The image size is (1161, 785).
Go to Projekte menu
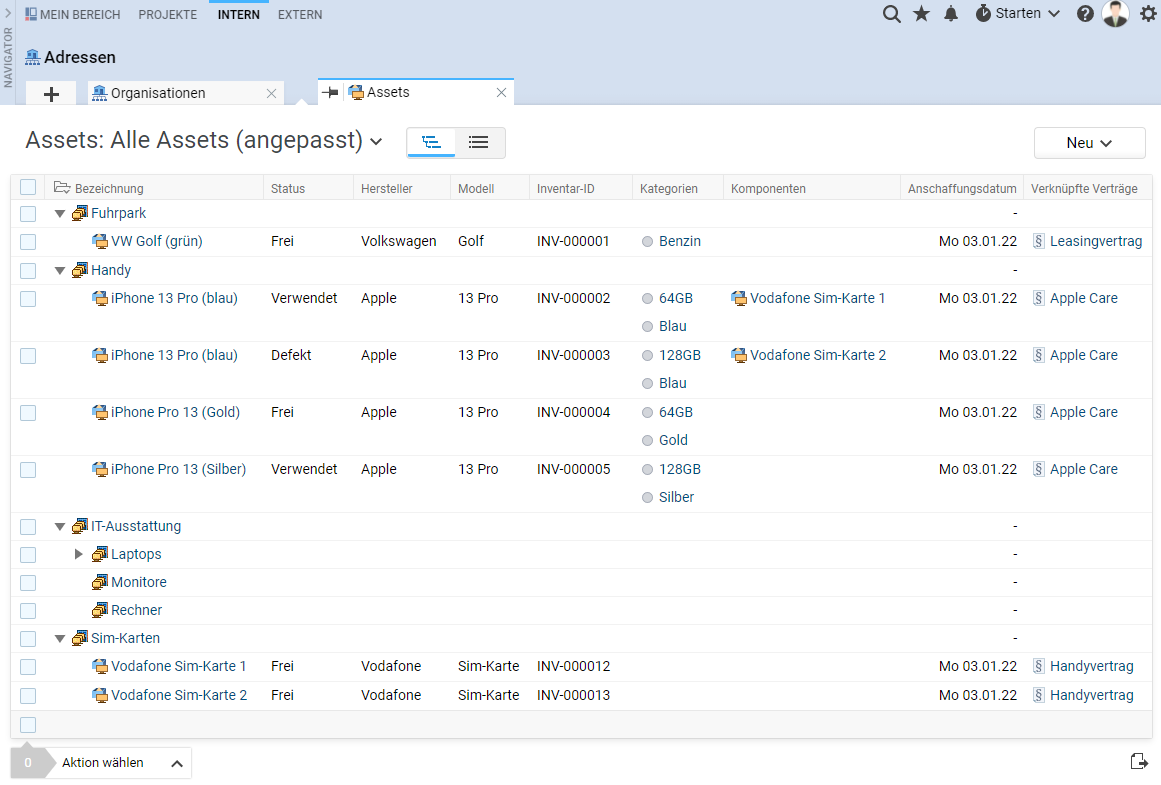[x=167, y=15]
